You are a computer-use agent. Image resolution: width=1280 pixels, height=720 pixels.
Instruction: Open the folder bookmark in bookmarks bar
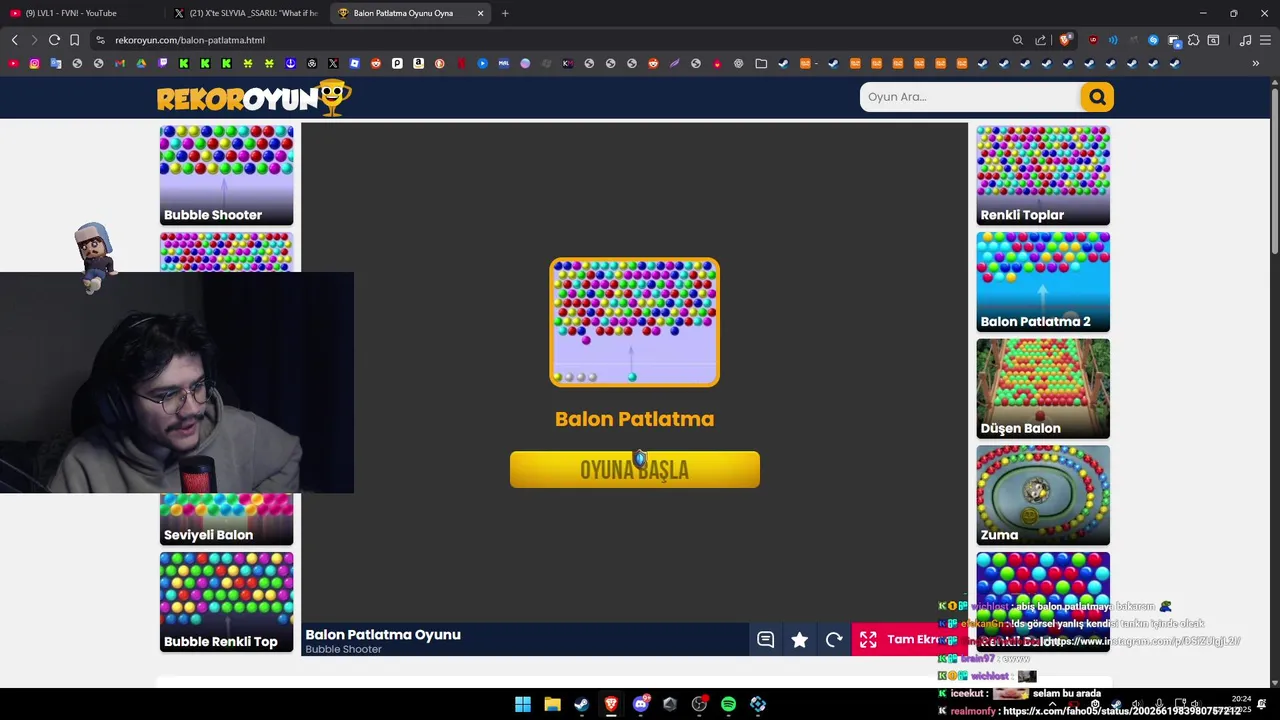click(761, 63)
